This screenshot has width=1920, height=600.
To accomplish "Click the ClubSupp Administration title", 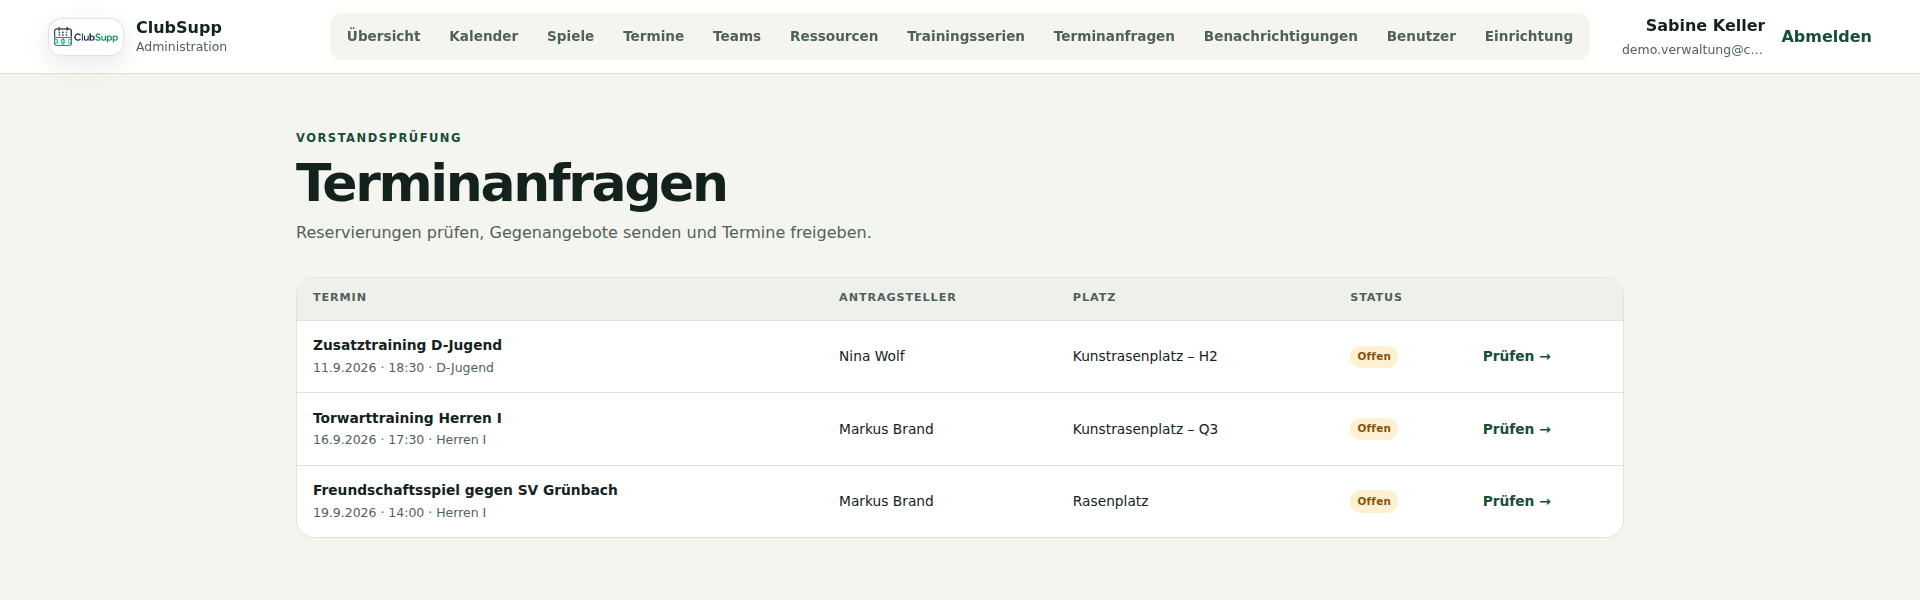I will [x=181, y=36].
